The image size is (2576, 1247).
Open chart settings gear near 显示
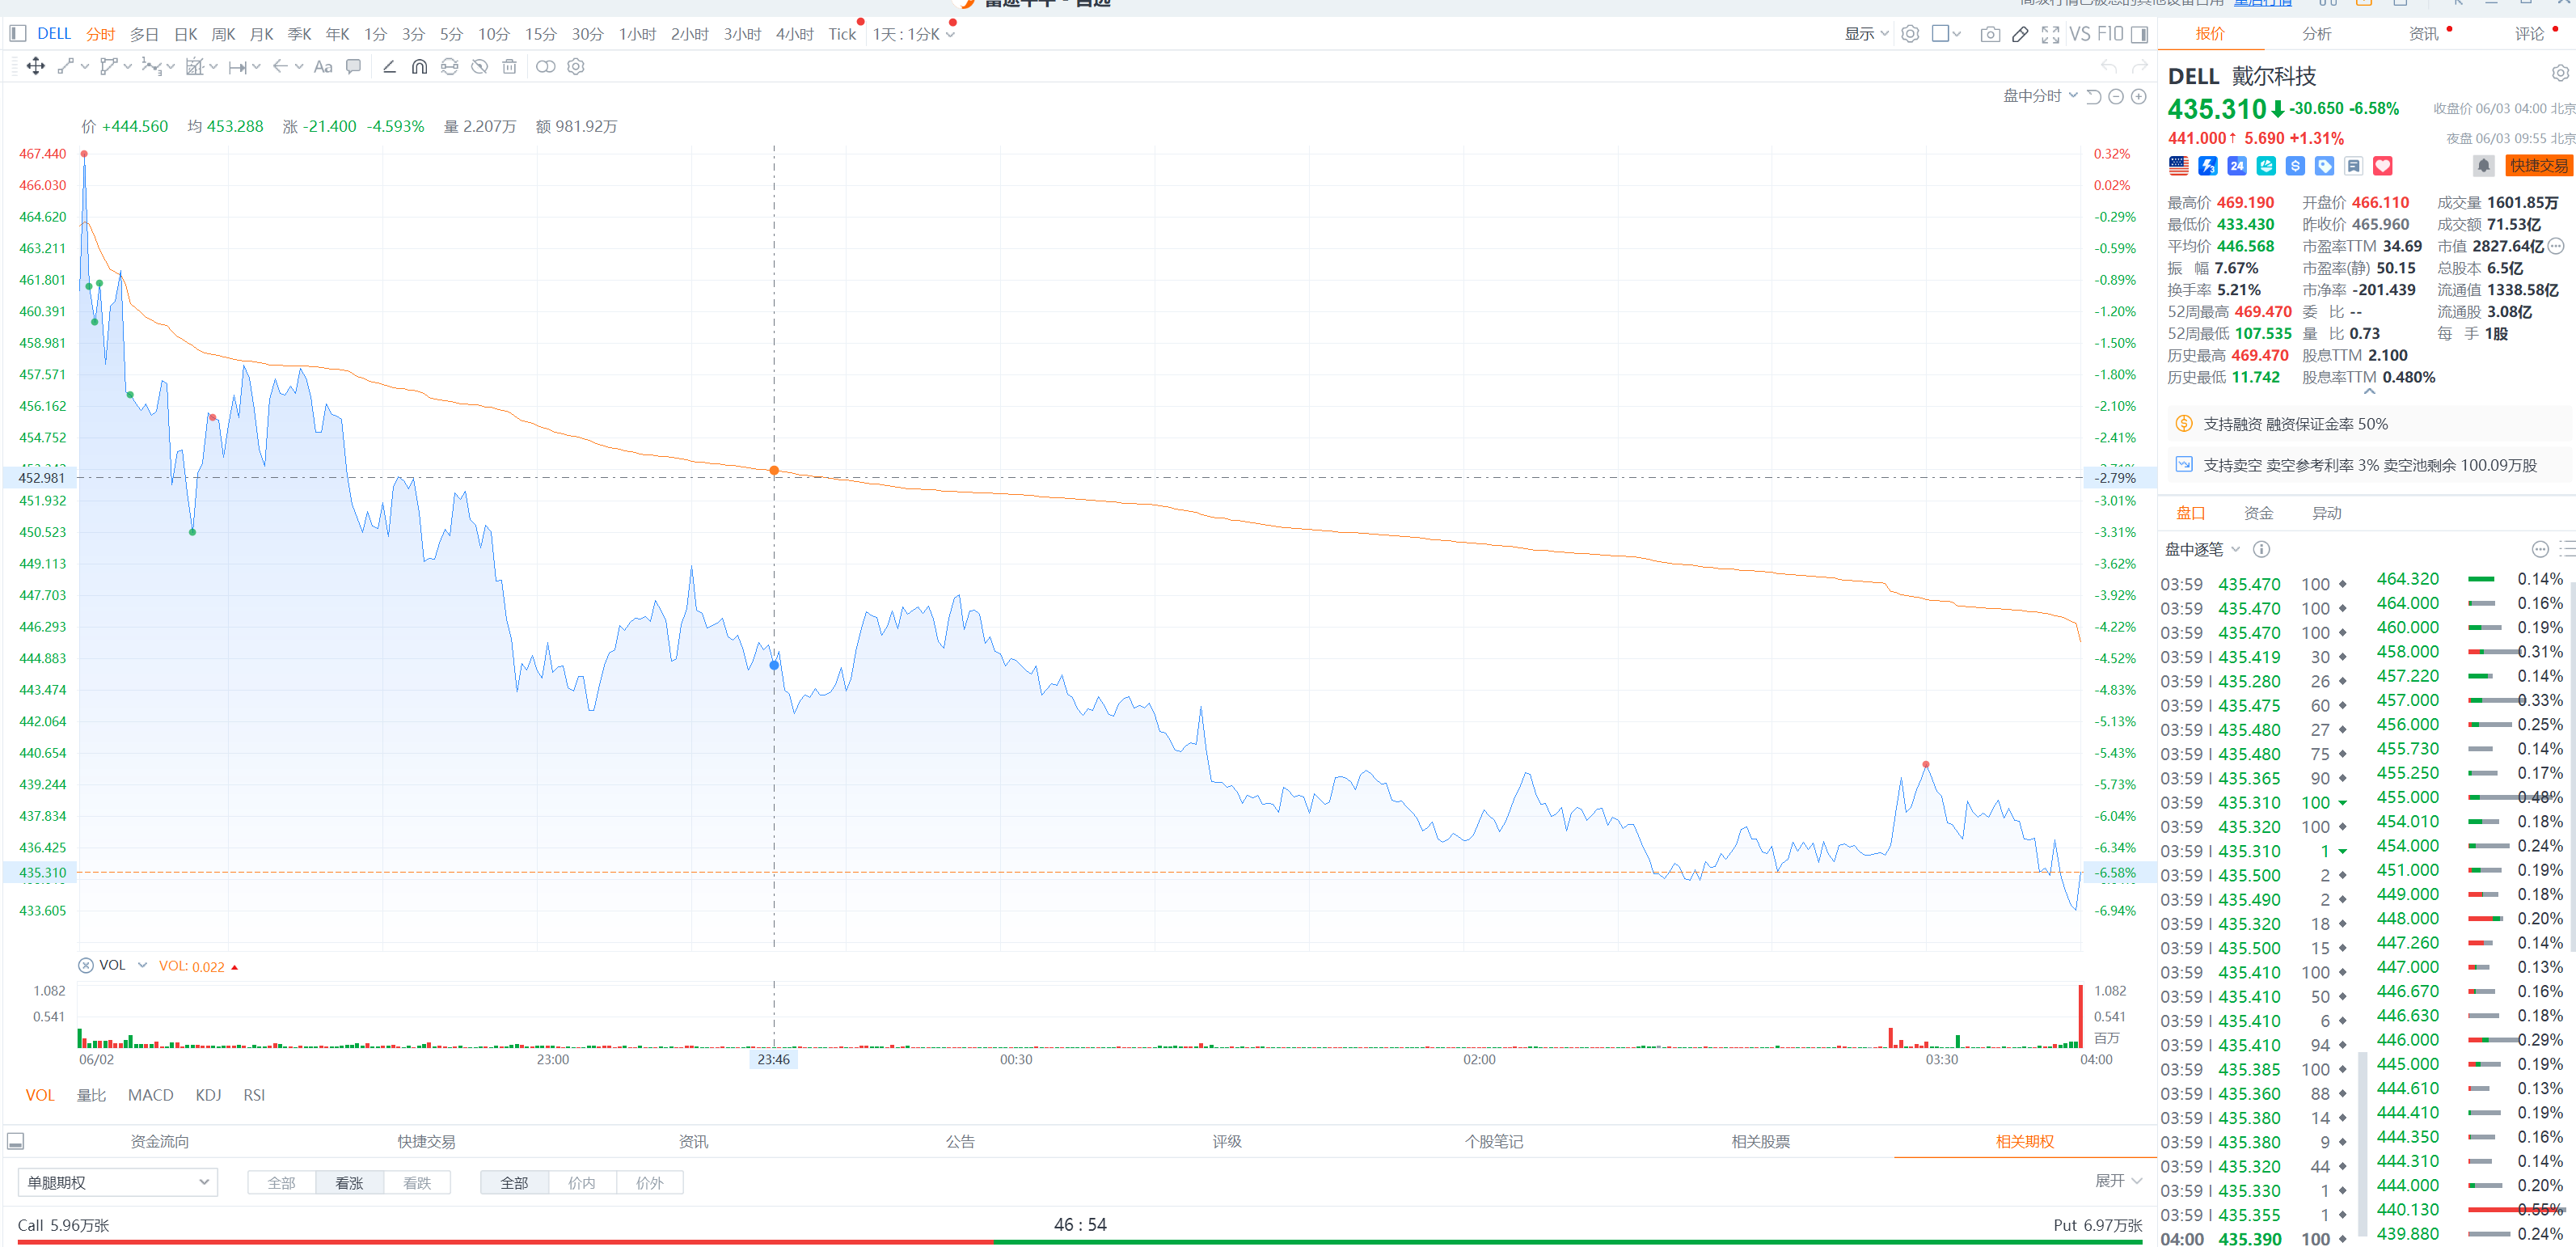coord(1910,34)
